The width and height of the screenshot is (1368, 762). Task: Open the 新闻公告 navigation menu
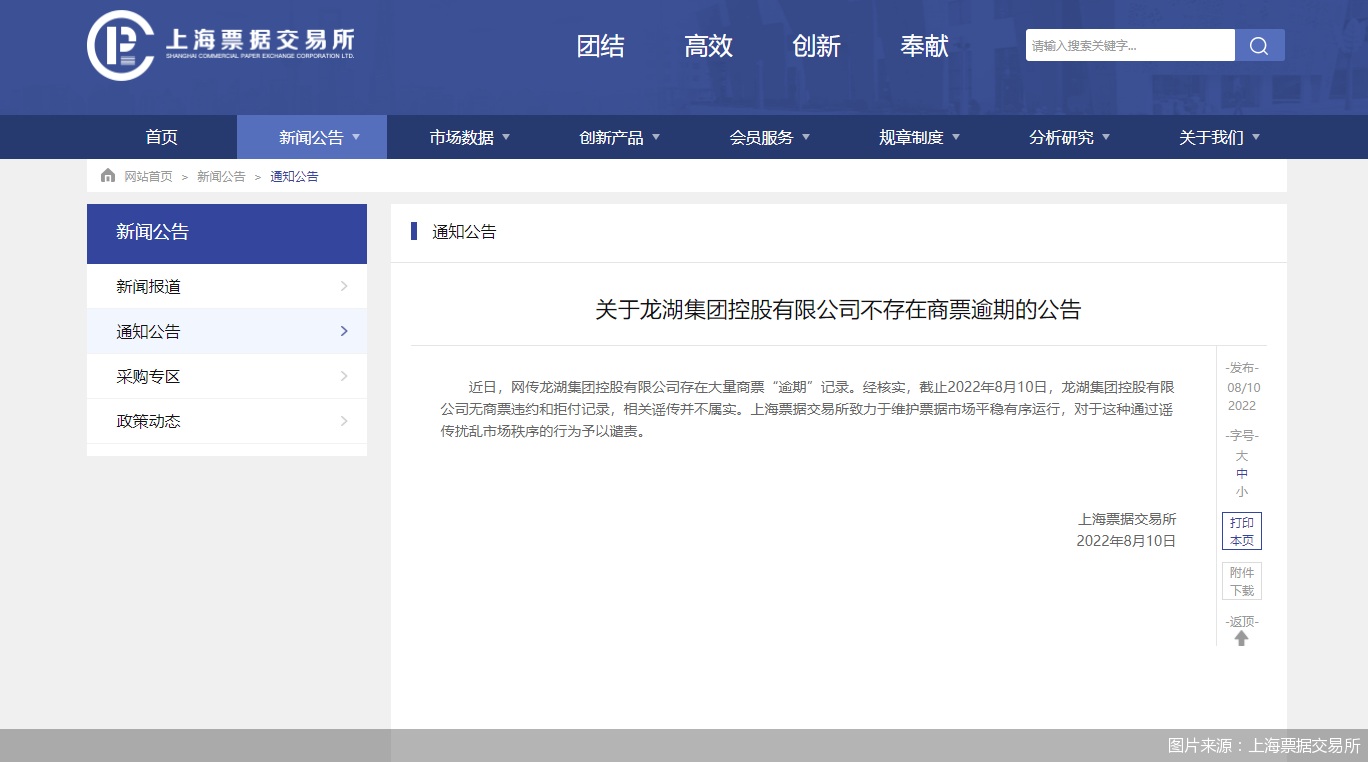pos(312,137)
